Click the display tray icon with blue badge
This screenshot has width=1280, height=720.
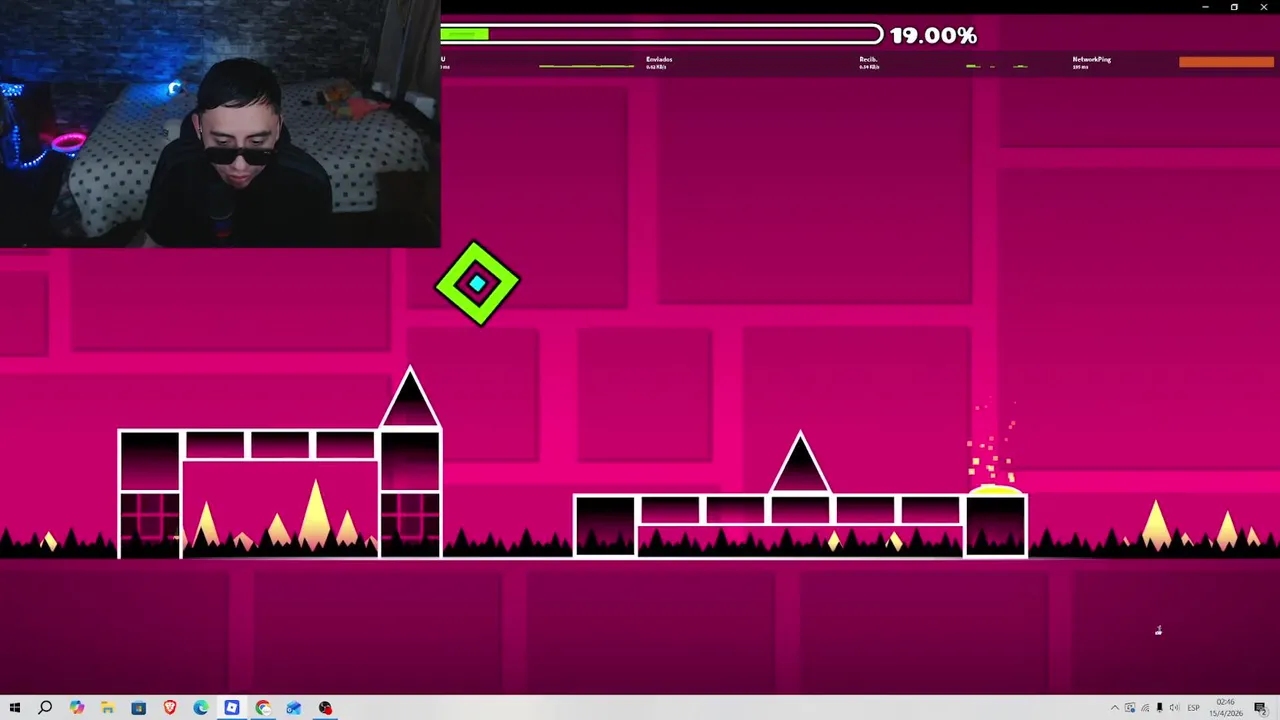tap(1130, 708)
